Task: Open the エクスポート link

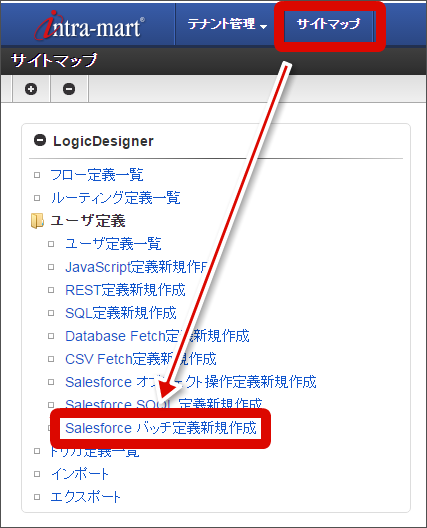Action: tap(85, 497)
